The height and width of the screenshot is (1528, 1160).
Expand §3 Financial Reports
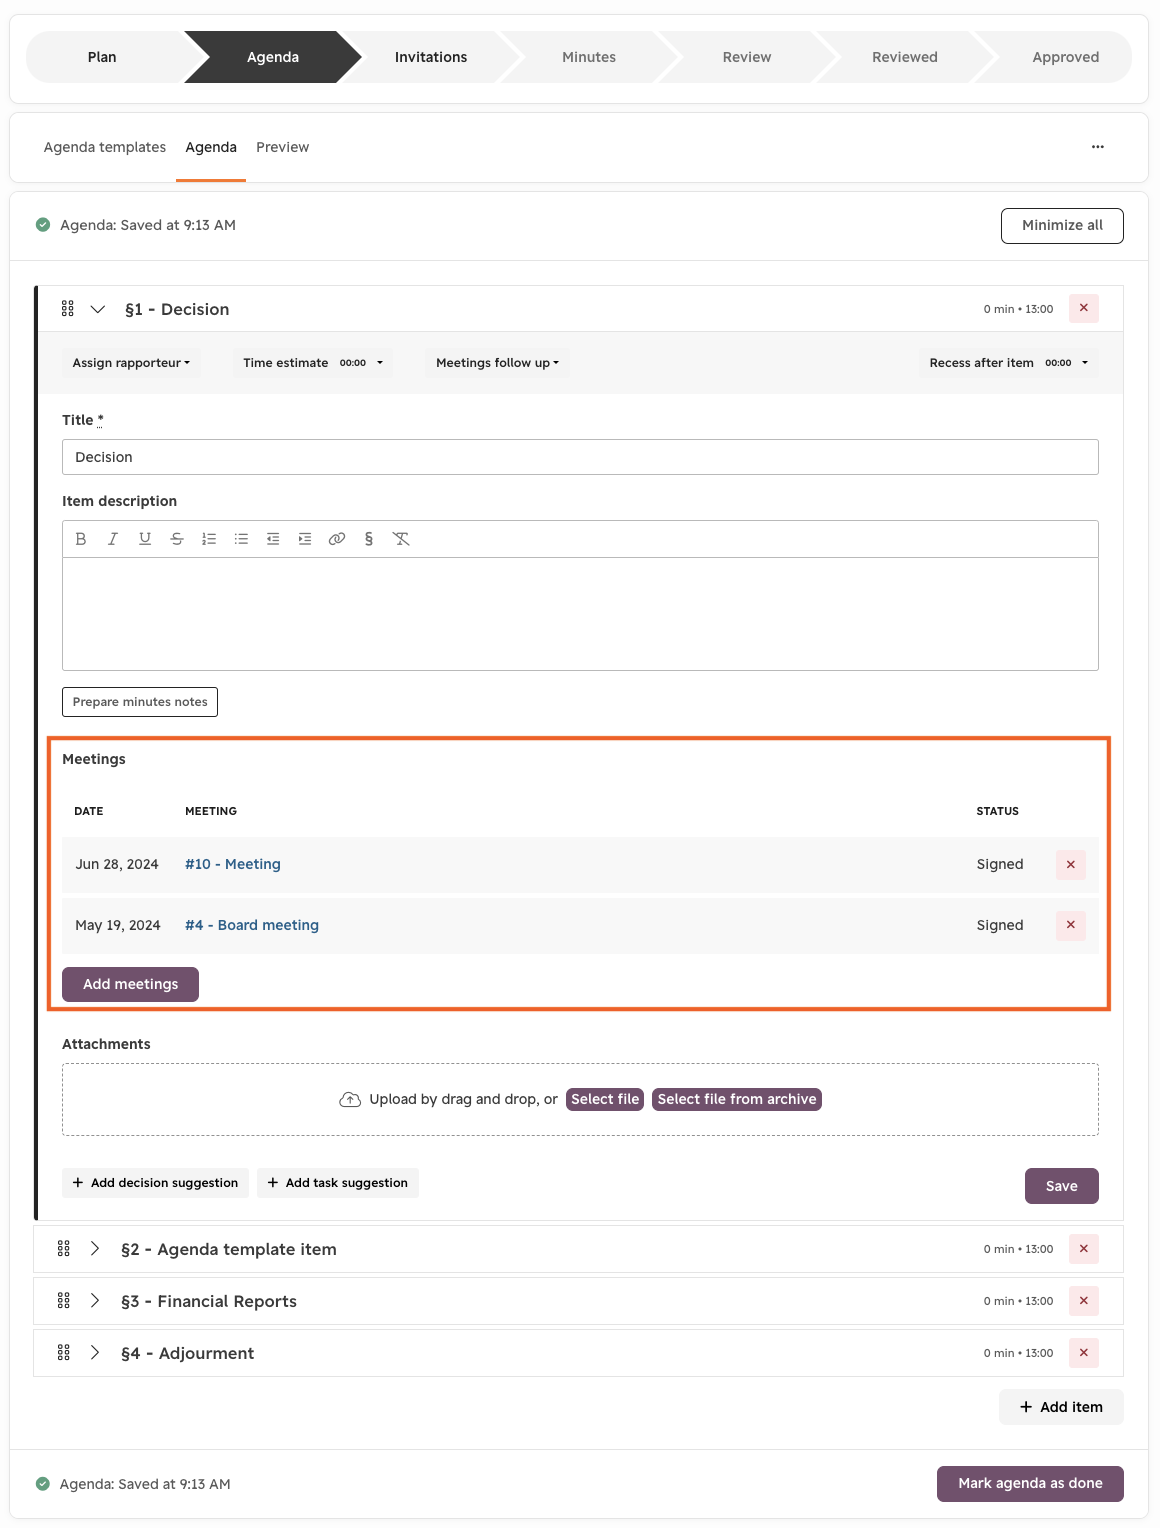pyautogui.click(x=95, y=1301)
